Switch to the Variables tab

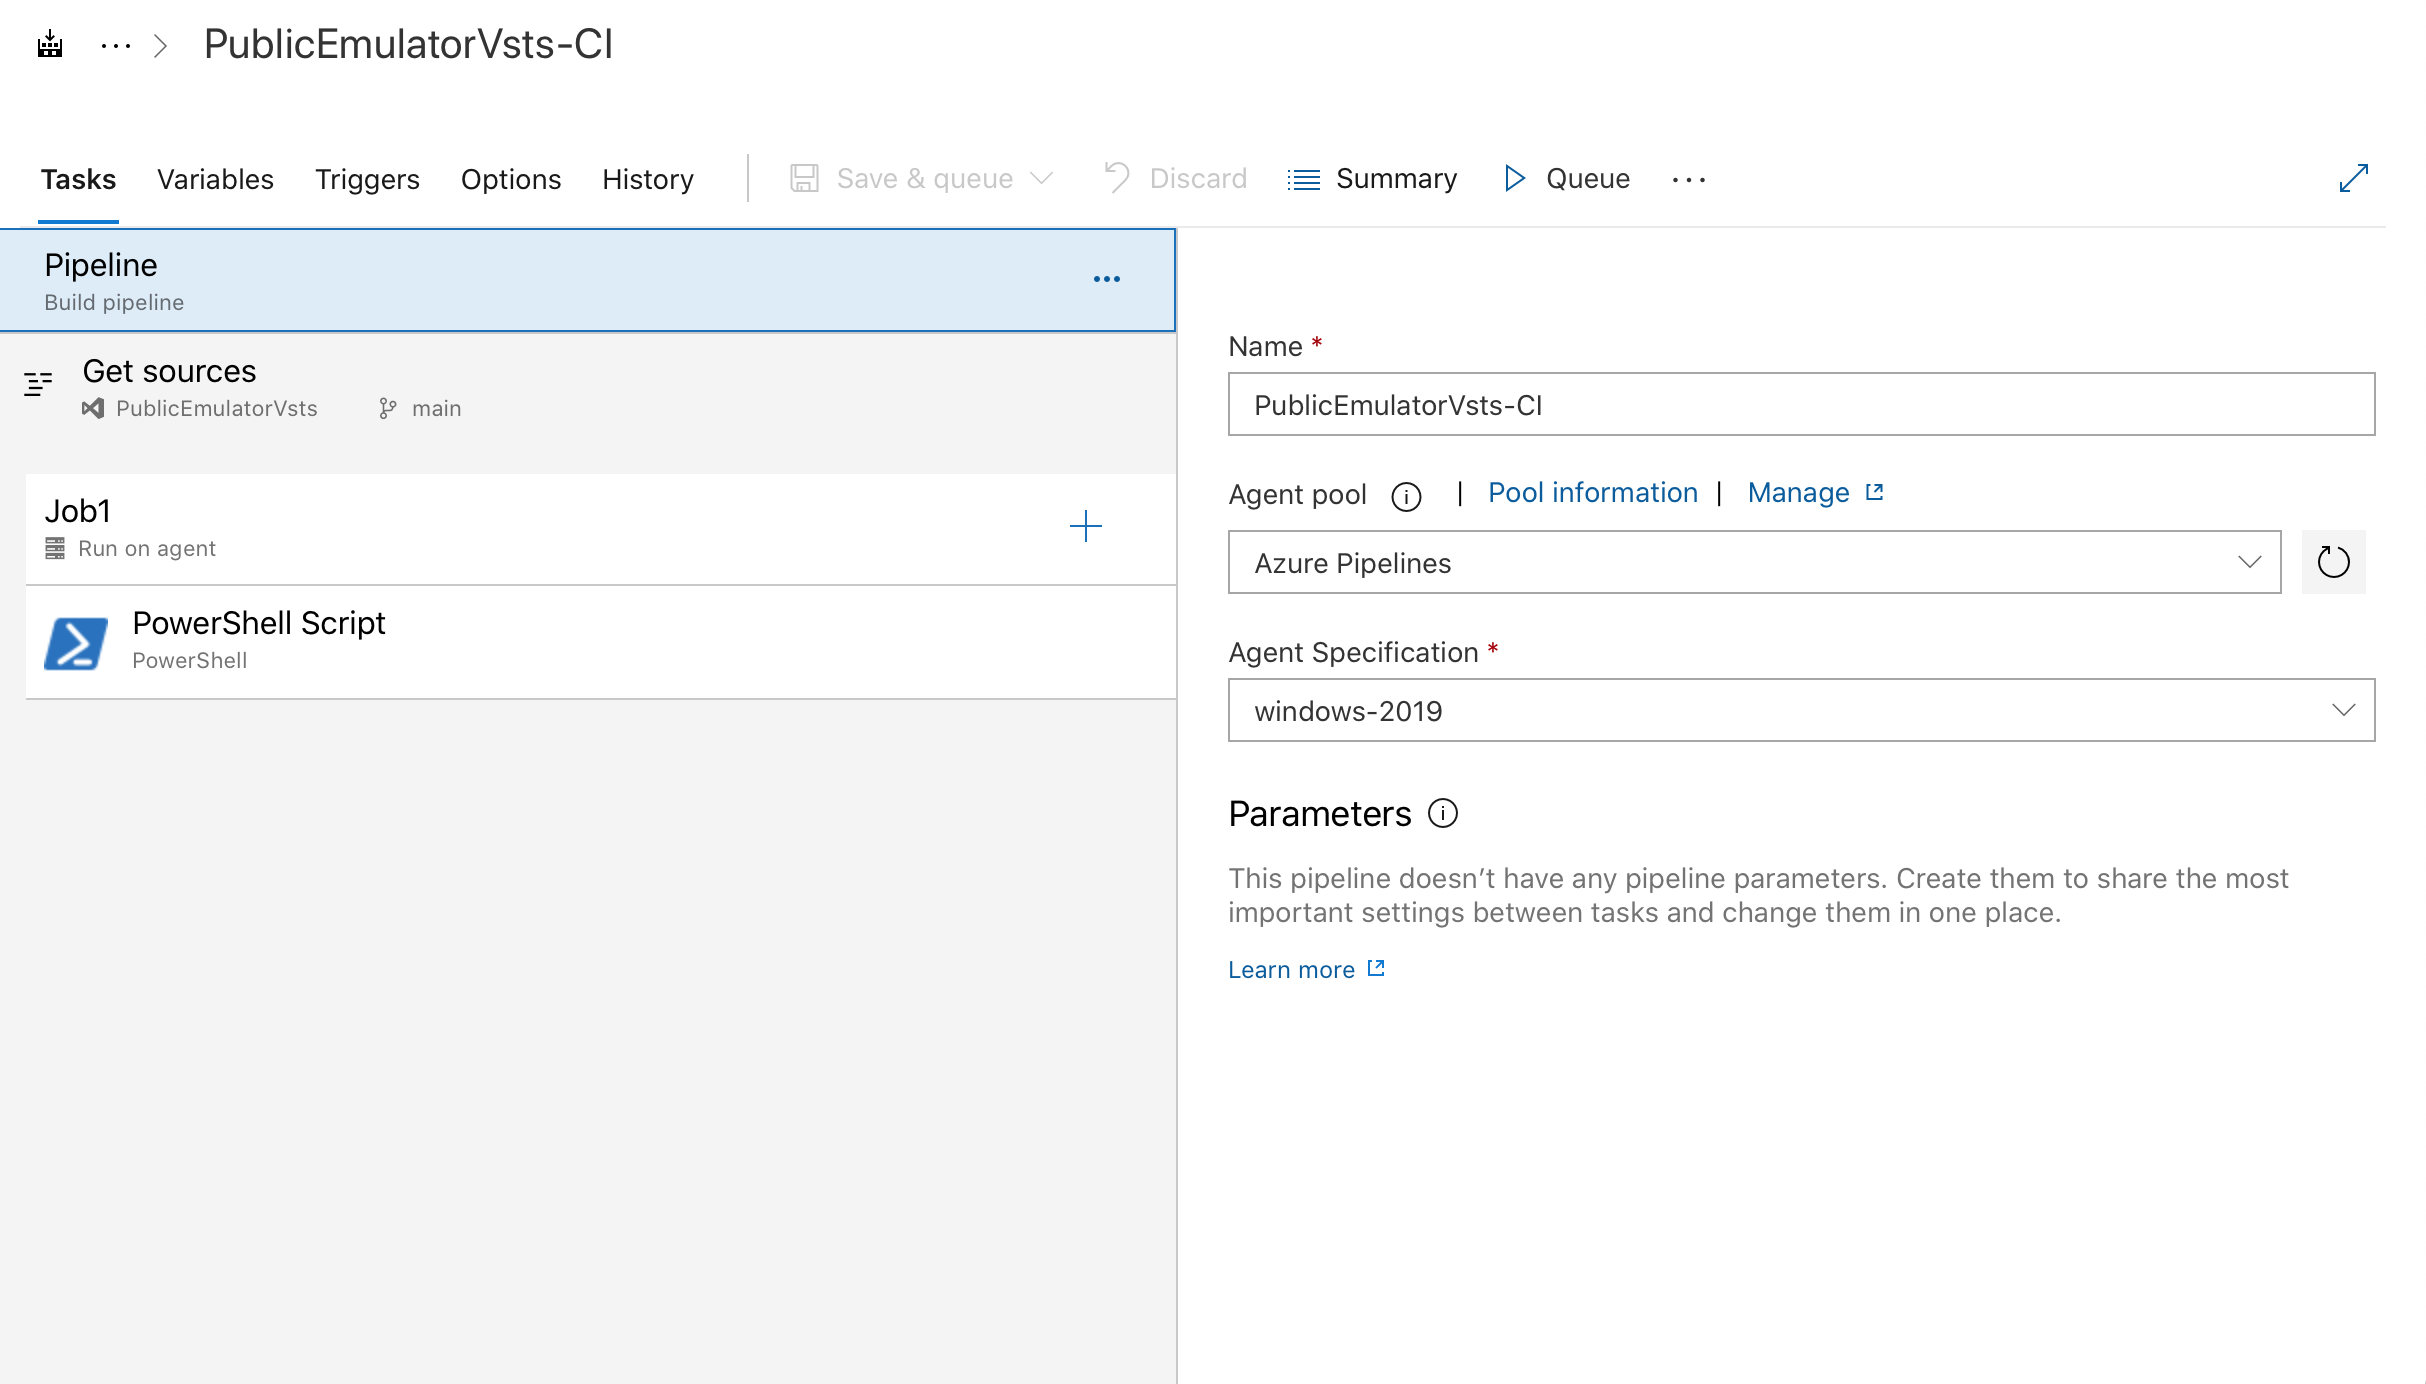pos(215,178)
